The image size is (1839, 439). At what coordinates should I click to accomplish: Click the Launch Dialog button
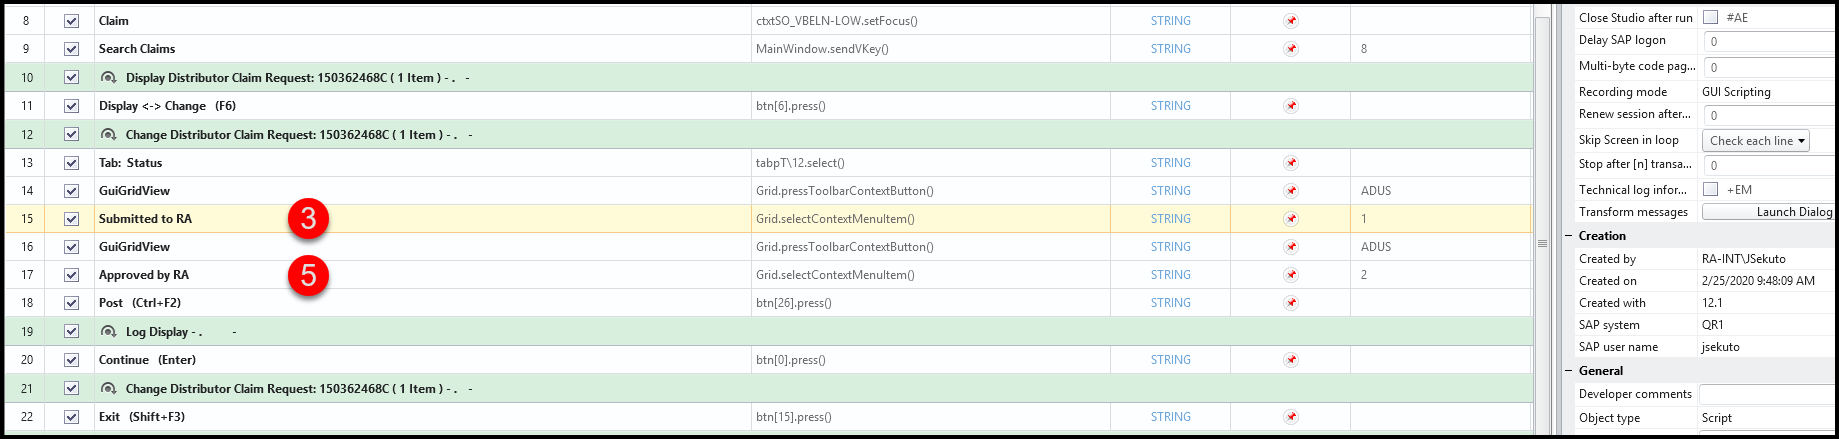[1770, 212]
